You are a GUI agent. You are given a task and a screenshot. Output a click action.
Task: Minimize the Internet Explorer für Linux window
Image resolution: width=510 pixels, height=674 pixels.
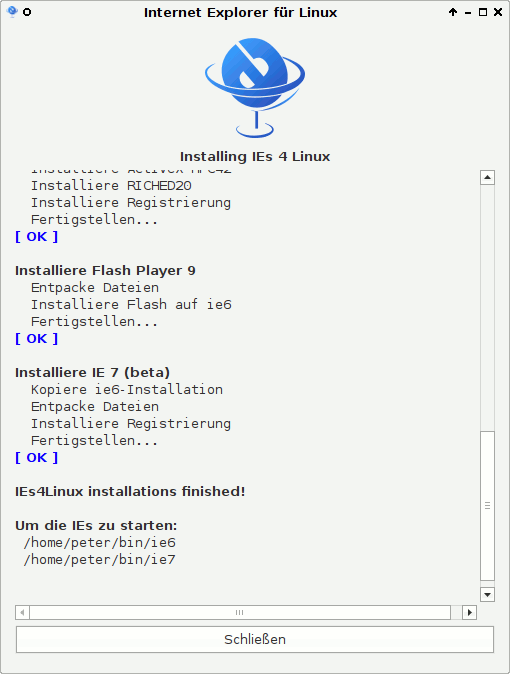(x=468, y=13)
